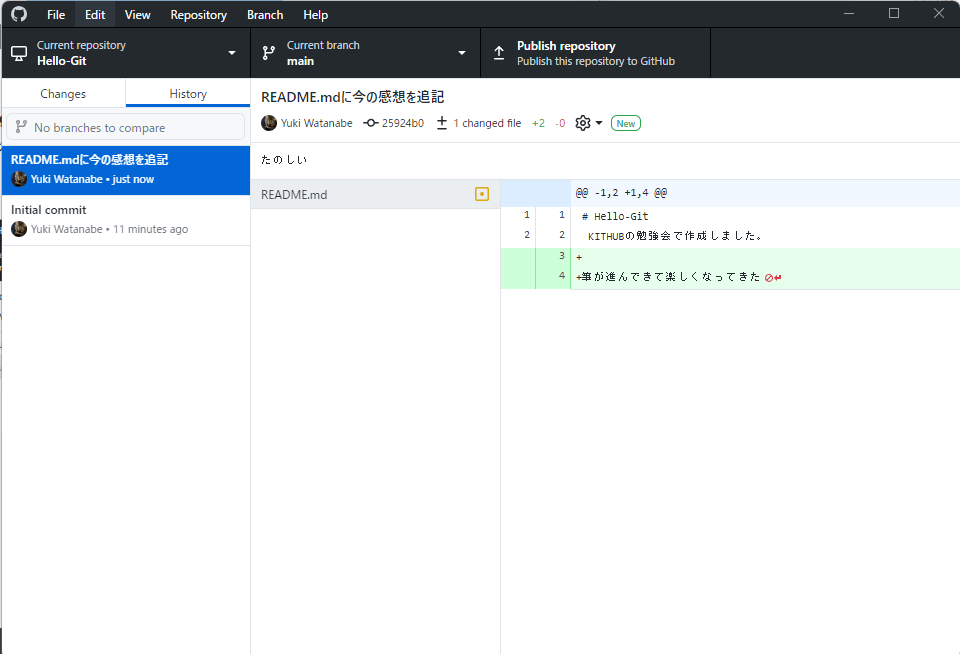Click the upload arrow icon on Publish repository
The image size is (960, 654).
[498, 52]
